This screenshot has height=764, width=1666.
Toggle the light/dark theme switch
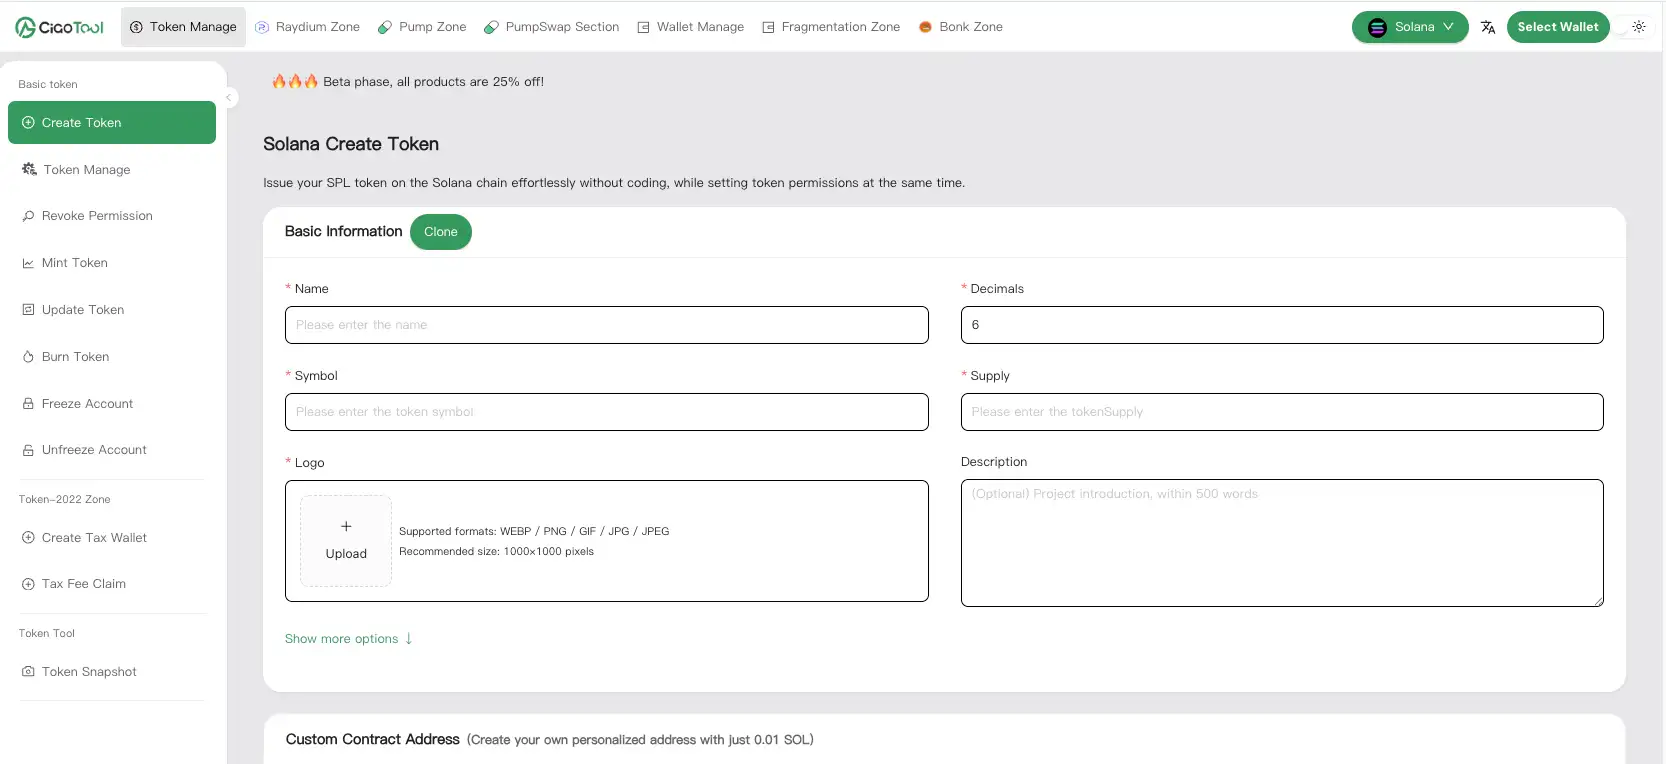coord(1637,27)
